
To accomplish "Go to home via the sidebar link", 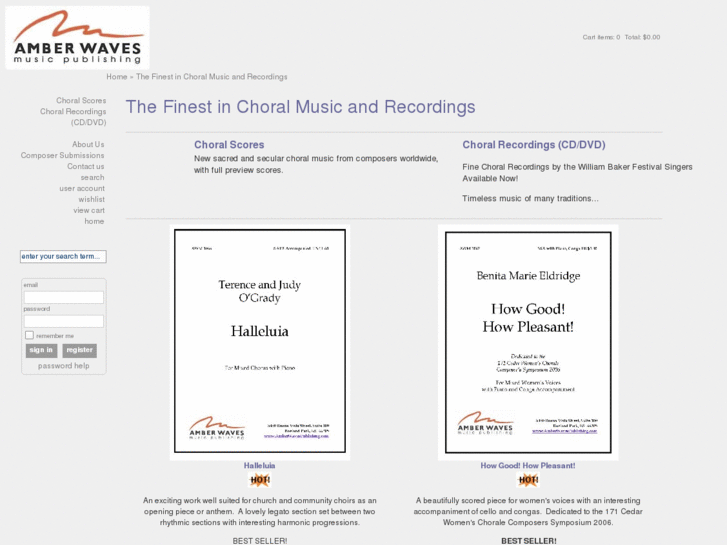I will (x=94, y=221).
